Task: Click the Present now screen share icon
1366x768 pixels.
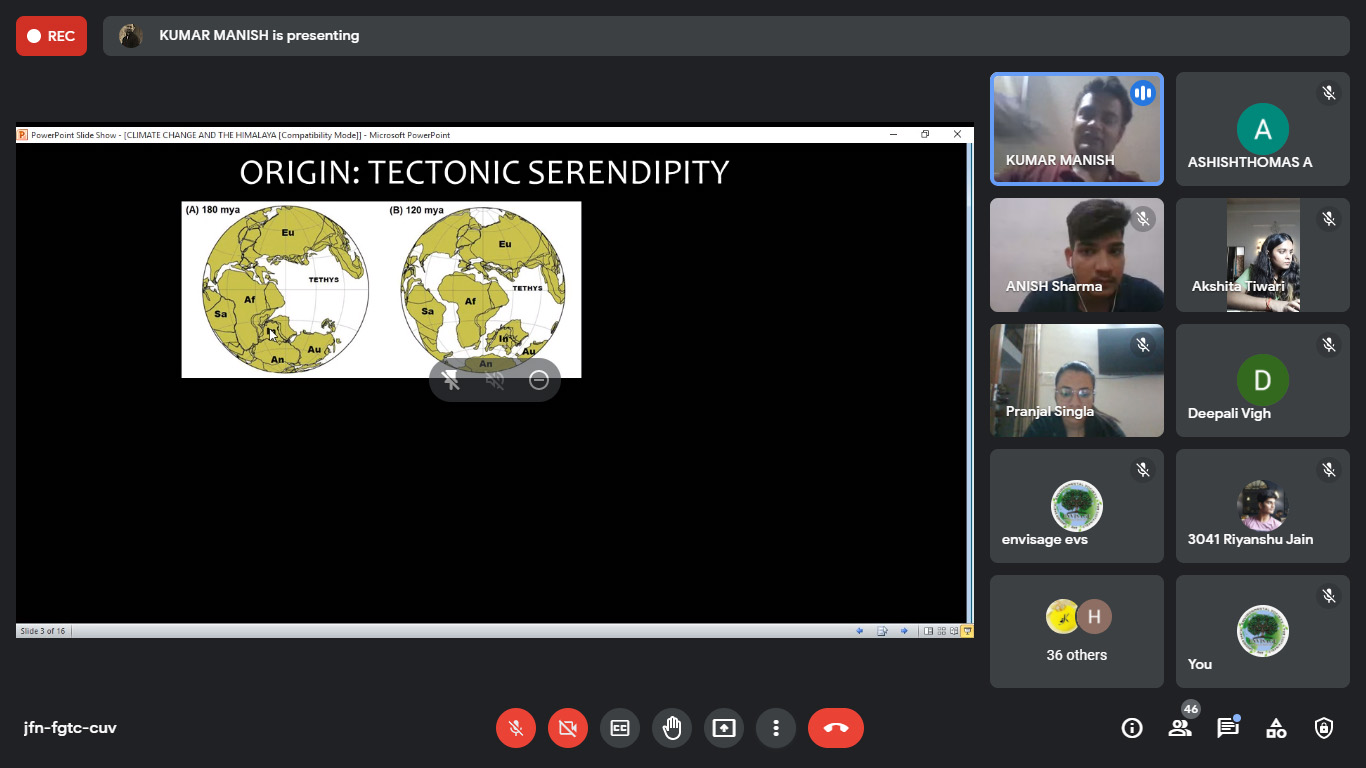Action: (724, 728)
